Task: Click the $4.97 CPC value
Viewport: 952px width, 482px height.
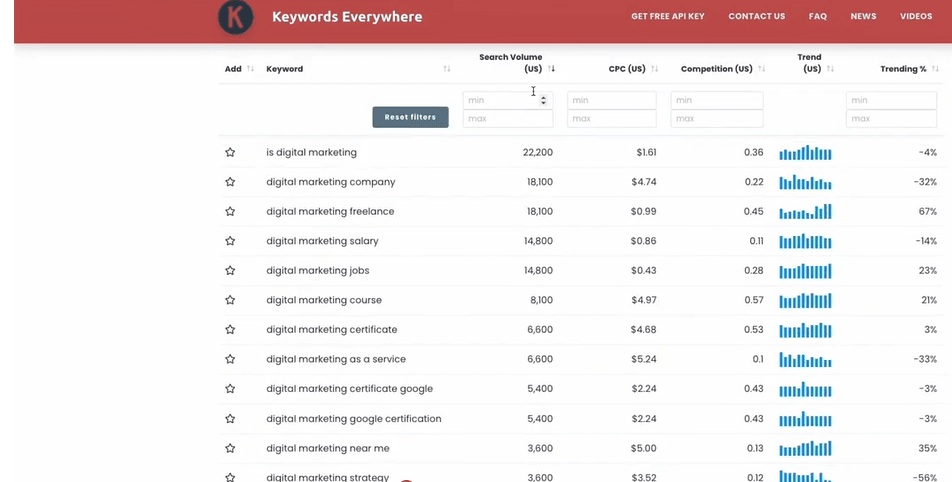Action: tap(644, 300)
